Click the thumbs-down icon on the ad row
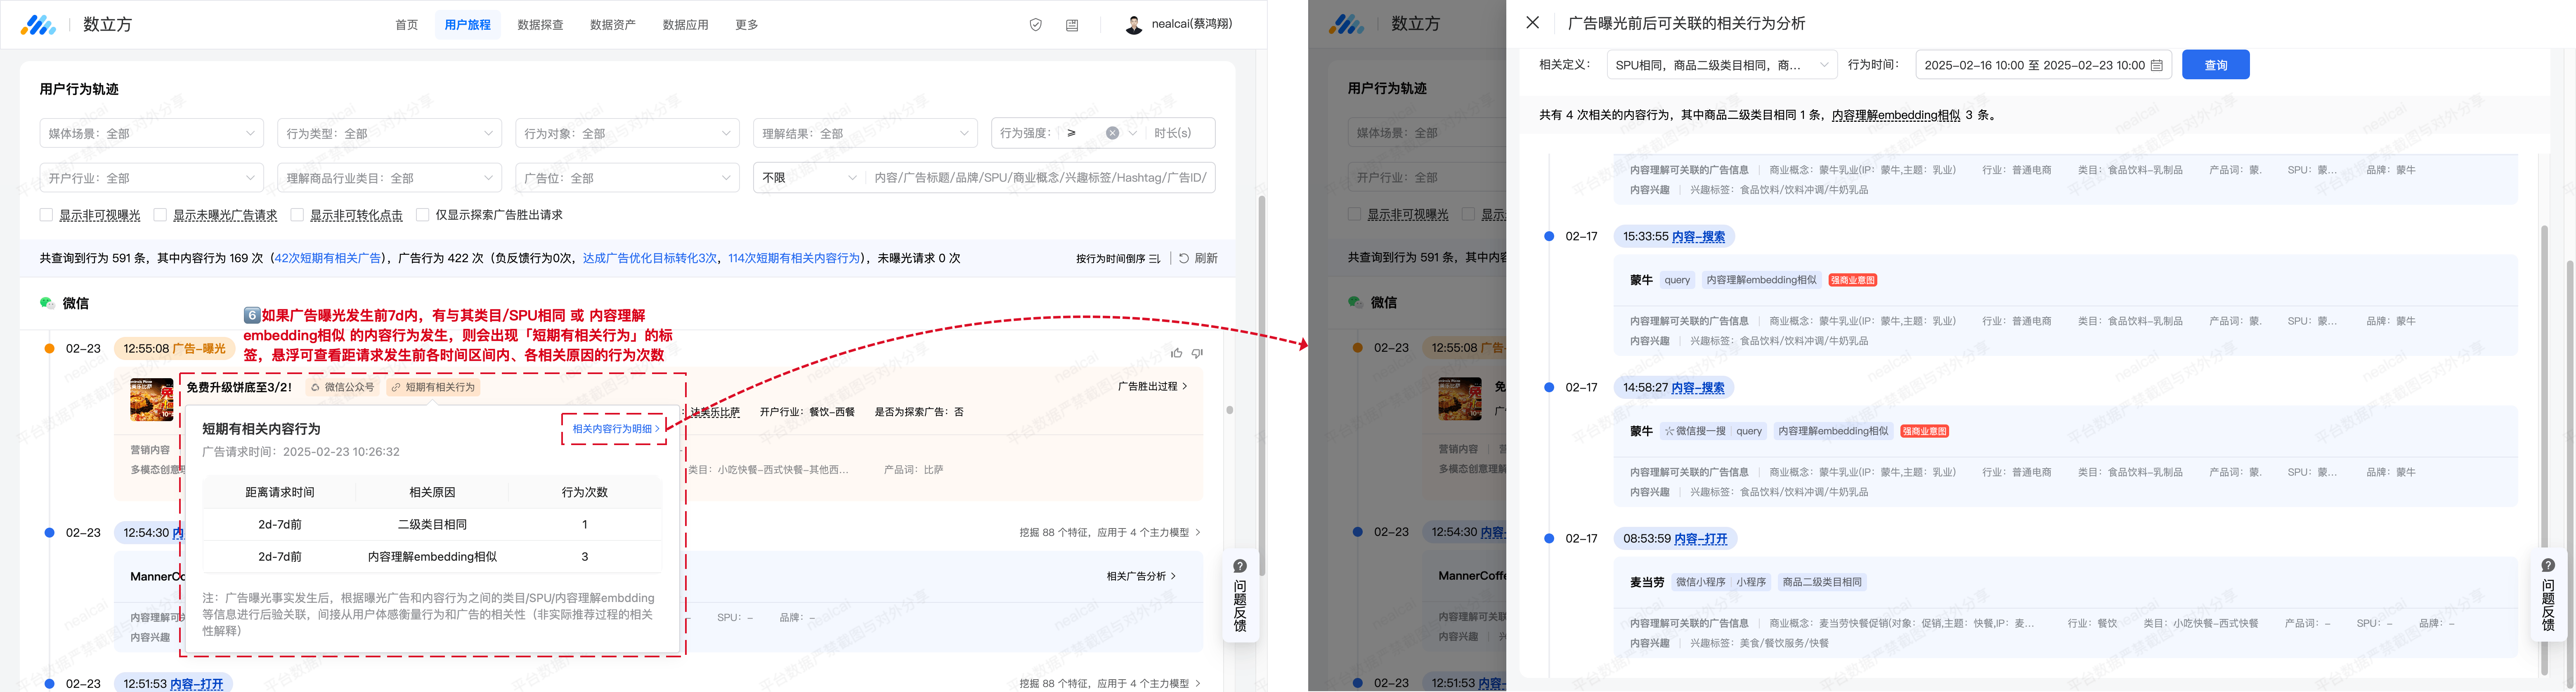The image size is (2576, 692). (1197, 353)
